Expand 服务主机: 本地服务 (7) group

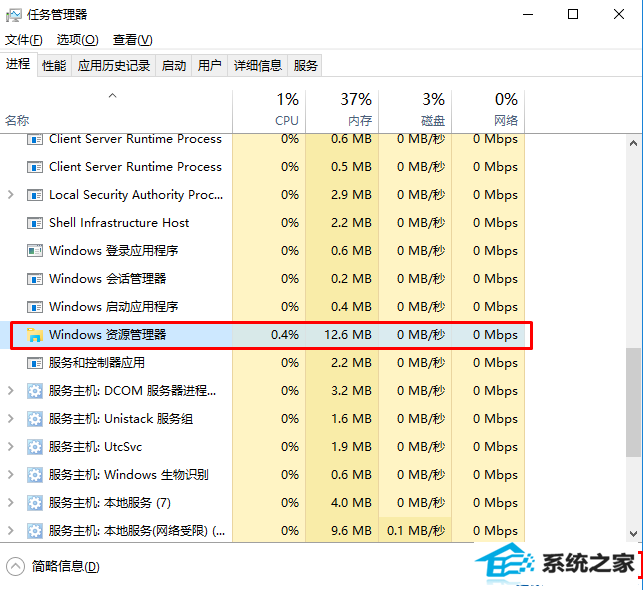(x=11, y=503)
